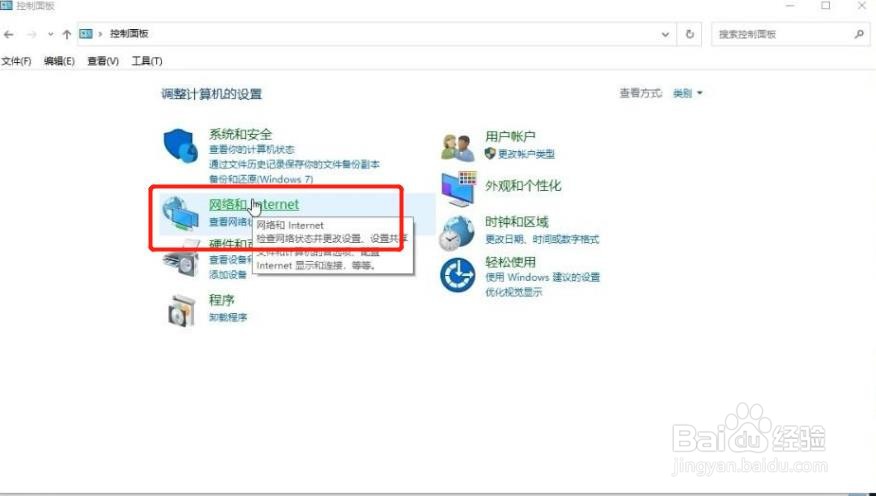Screen dimensions: 876x496
Task: Open the 轻松使用 category link
Action: pos(511,262)
